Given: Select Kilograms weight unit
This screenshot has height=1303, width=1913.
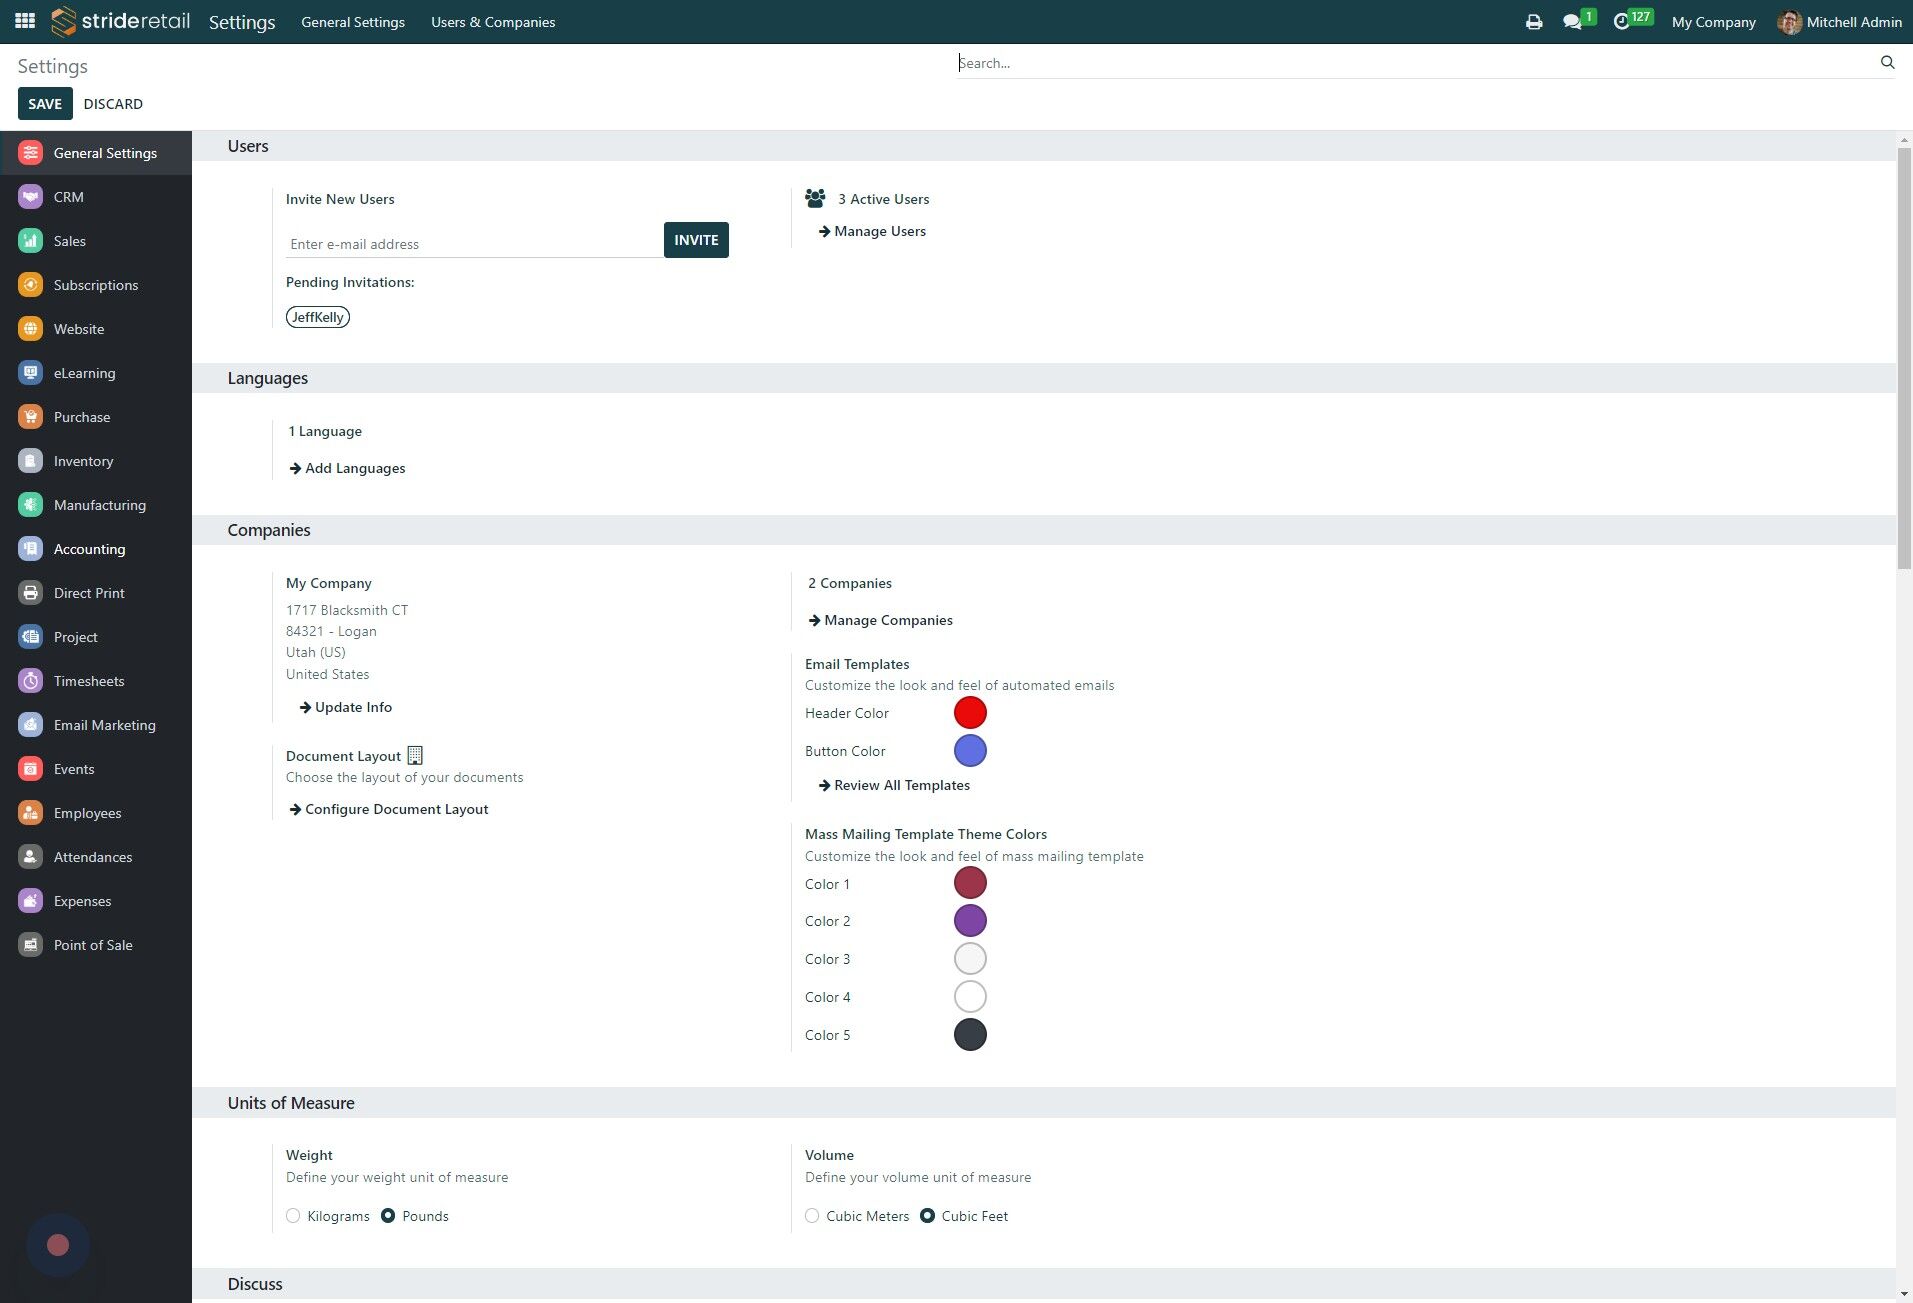Looking at the screenshot, I should click(x=293, y=1216).
